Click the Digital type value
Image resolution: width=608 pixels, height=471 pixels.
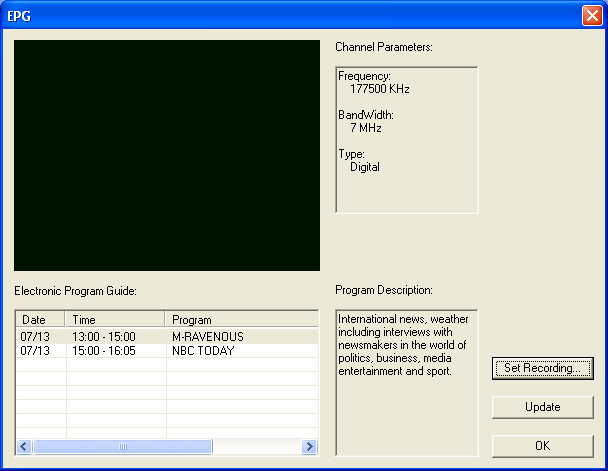(x=365, y=167)
